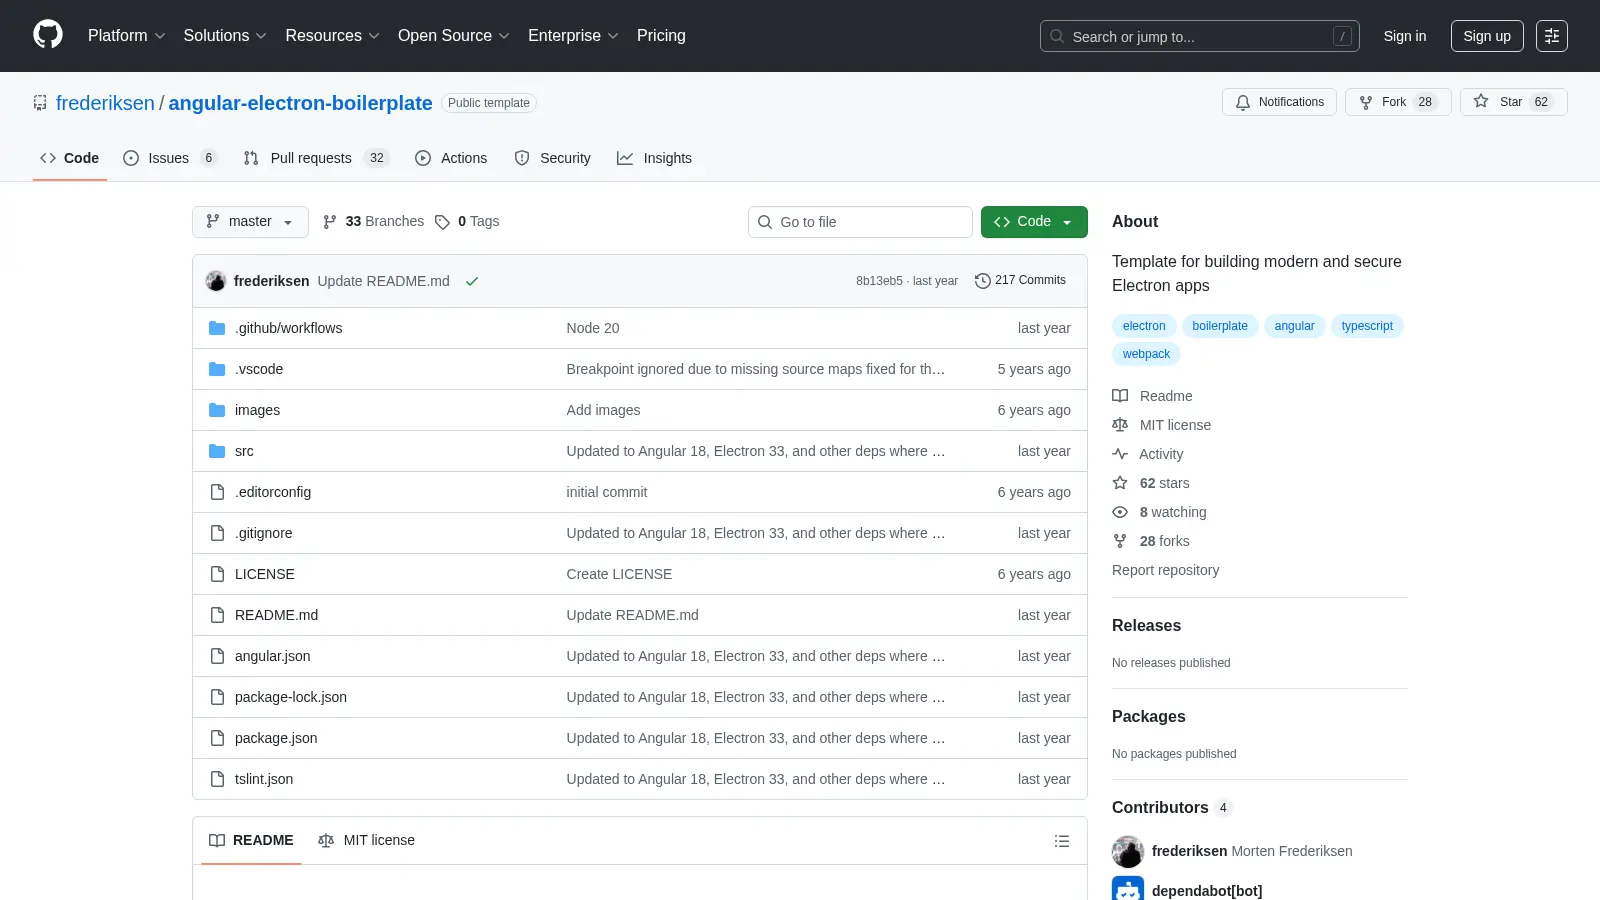Click the green check commit status icon
The width and height of the screenshot is (1600, 900).
pos(472,281)
